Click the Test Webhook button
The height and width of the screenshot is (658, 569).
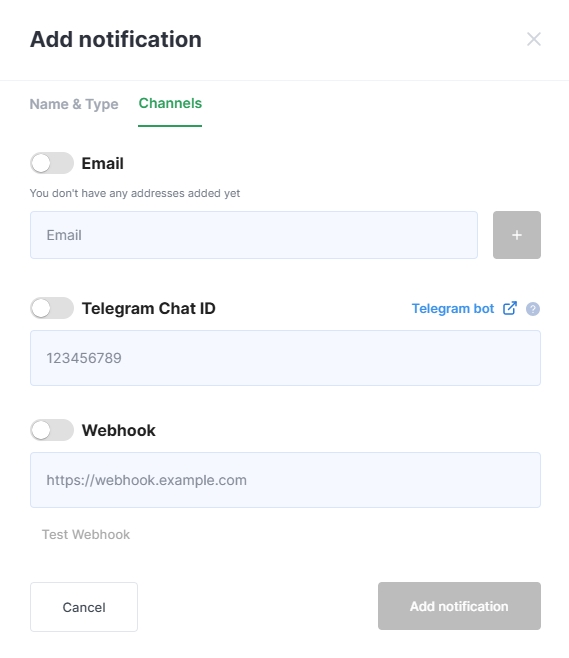point(86,534)
